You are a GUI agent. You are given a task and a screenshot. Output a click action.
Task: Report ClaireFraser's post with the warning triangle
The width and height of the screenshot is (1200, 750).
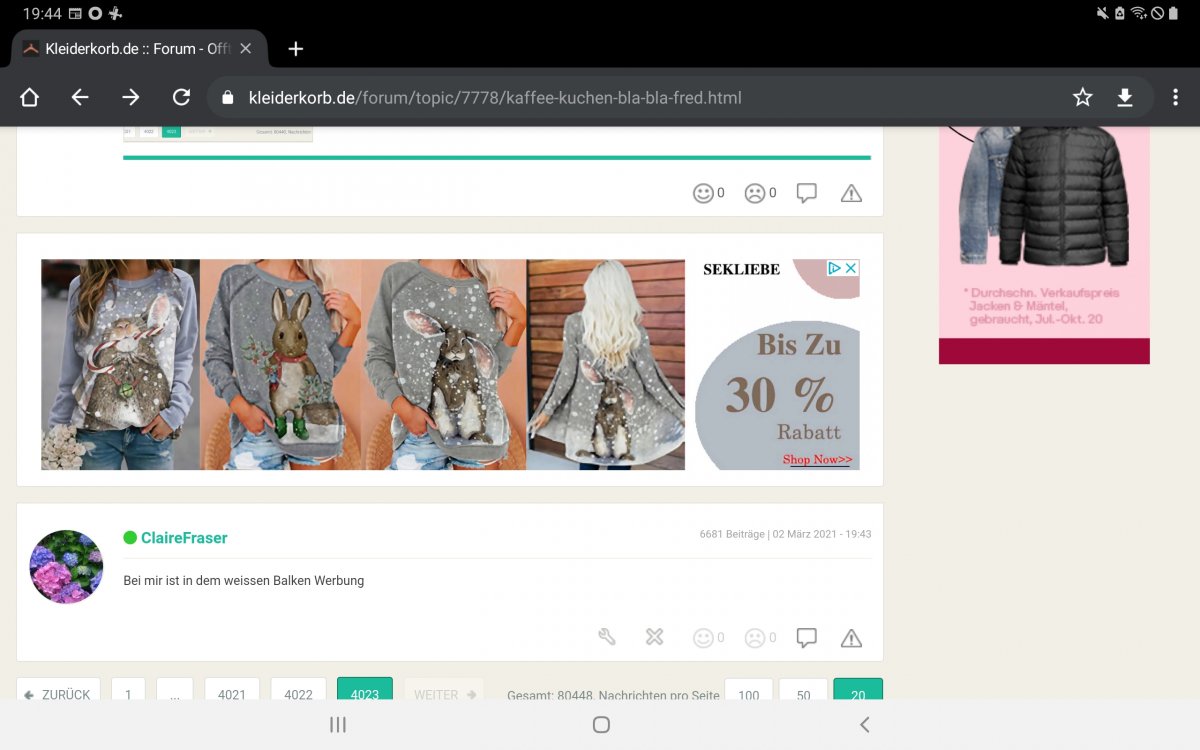coord(851,638)
